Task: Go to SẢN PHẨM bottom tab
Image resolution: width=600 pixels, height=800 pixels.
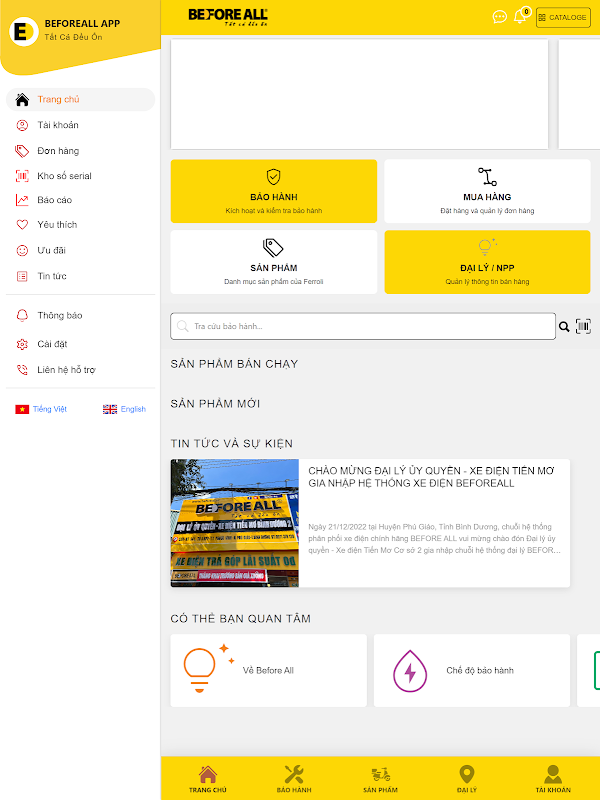Action: pos(380,779)
